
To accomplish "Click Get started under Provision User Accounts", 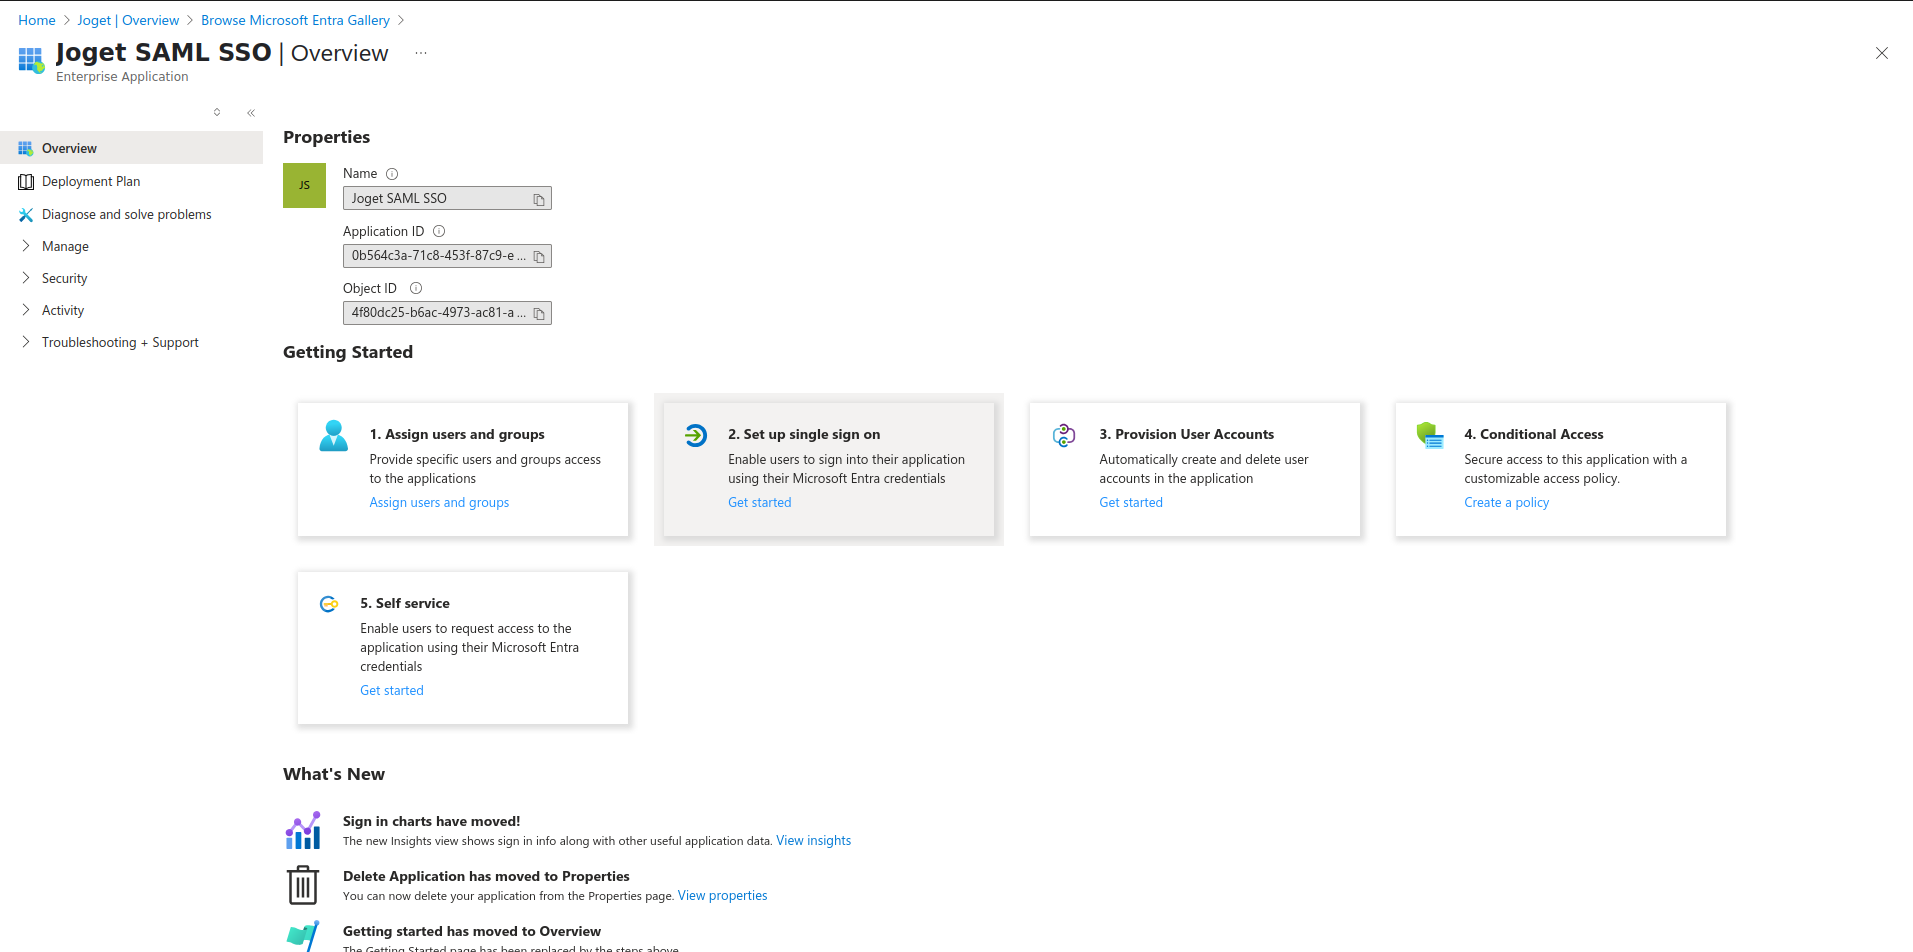I will point(1131,502).
